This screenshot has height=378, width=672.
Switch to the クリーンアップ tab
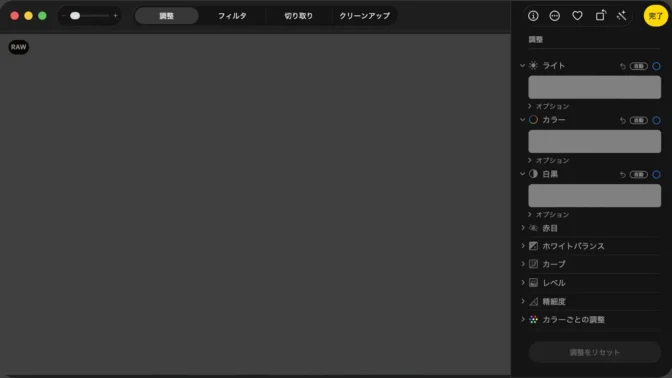click(364, 16)
